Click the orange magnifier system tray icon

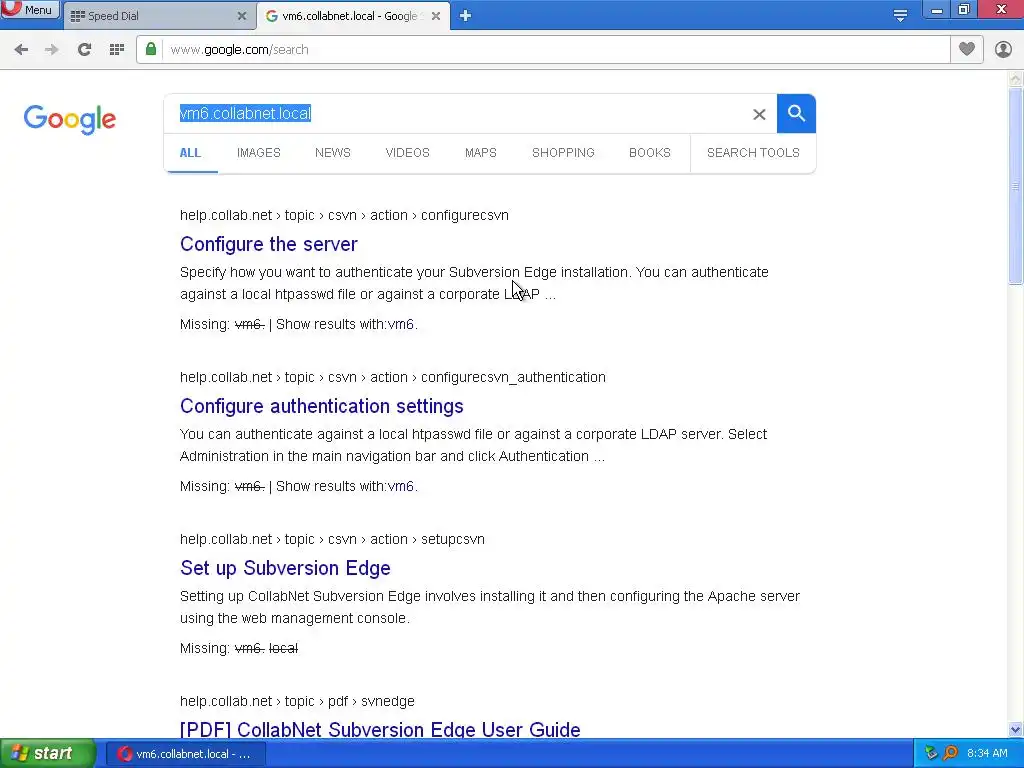point(951,753)
